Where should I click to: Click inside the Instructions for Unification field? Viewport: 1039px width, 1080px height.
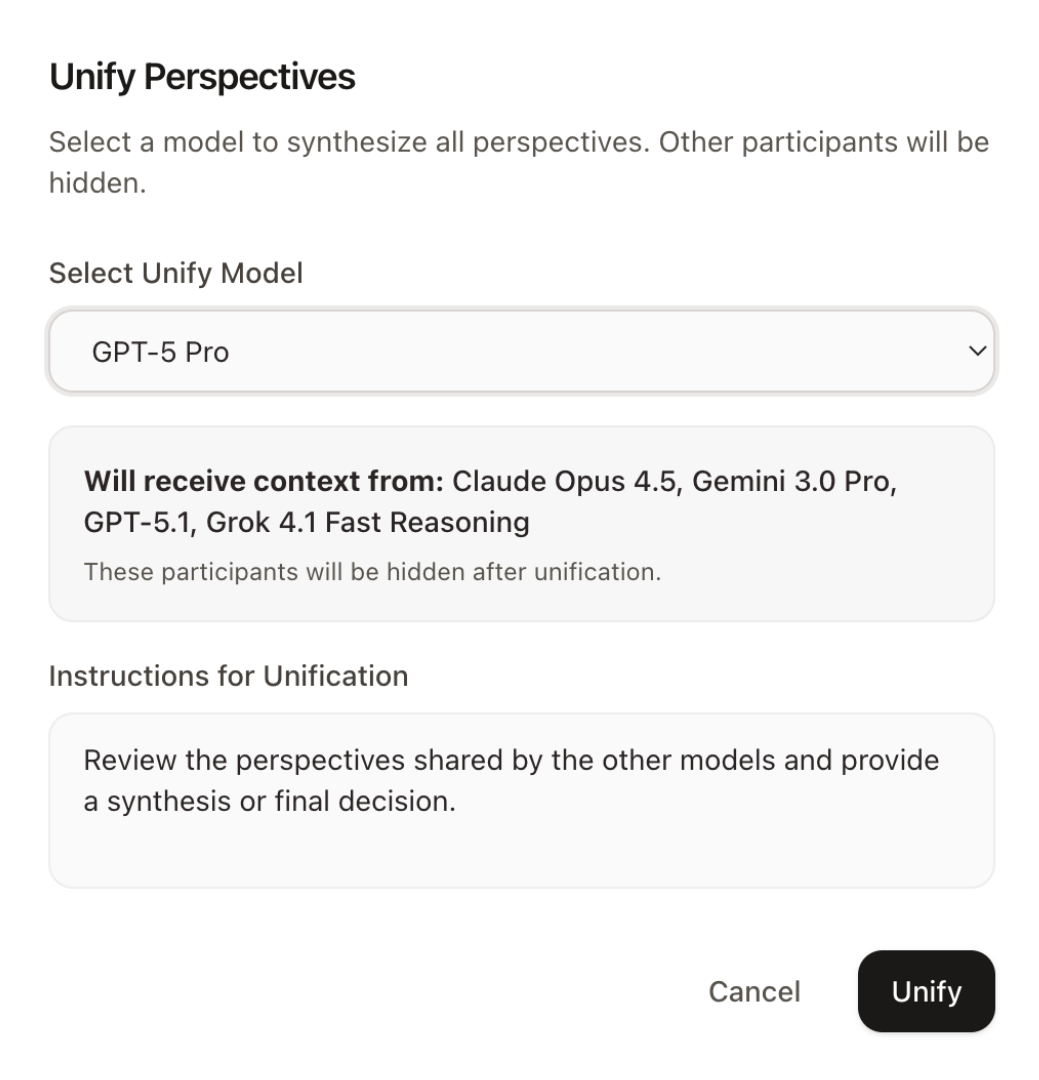click(x=520, y=800)
